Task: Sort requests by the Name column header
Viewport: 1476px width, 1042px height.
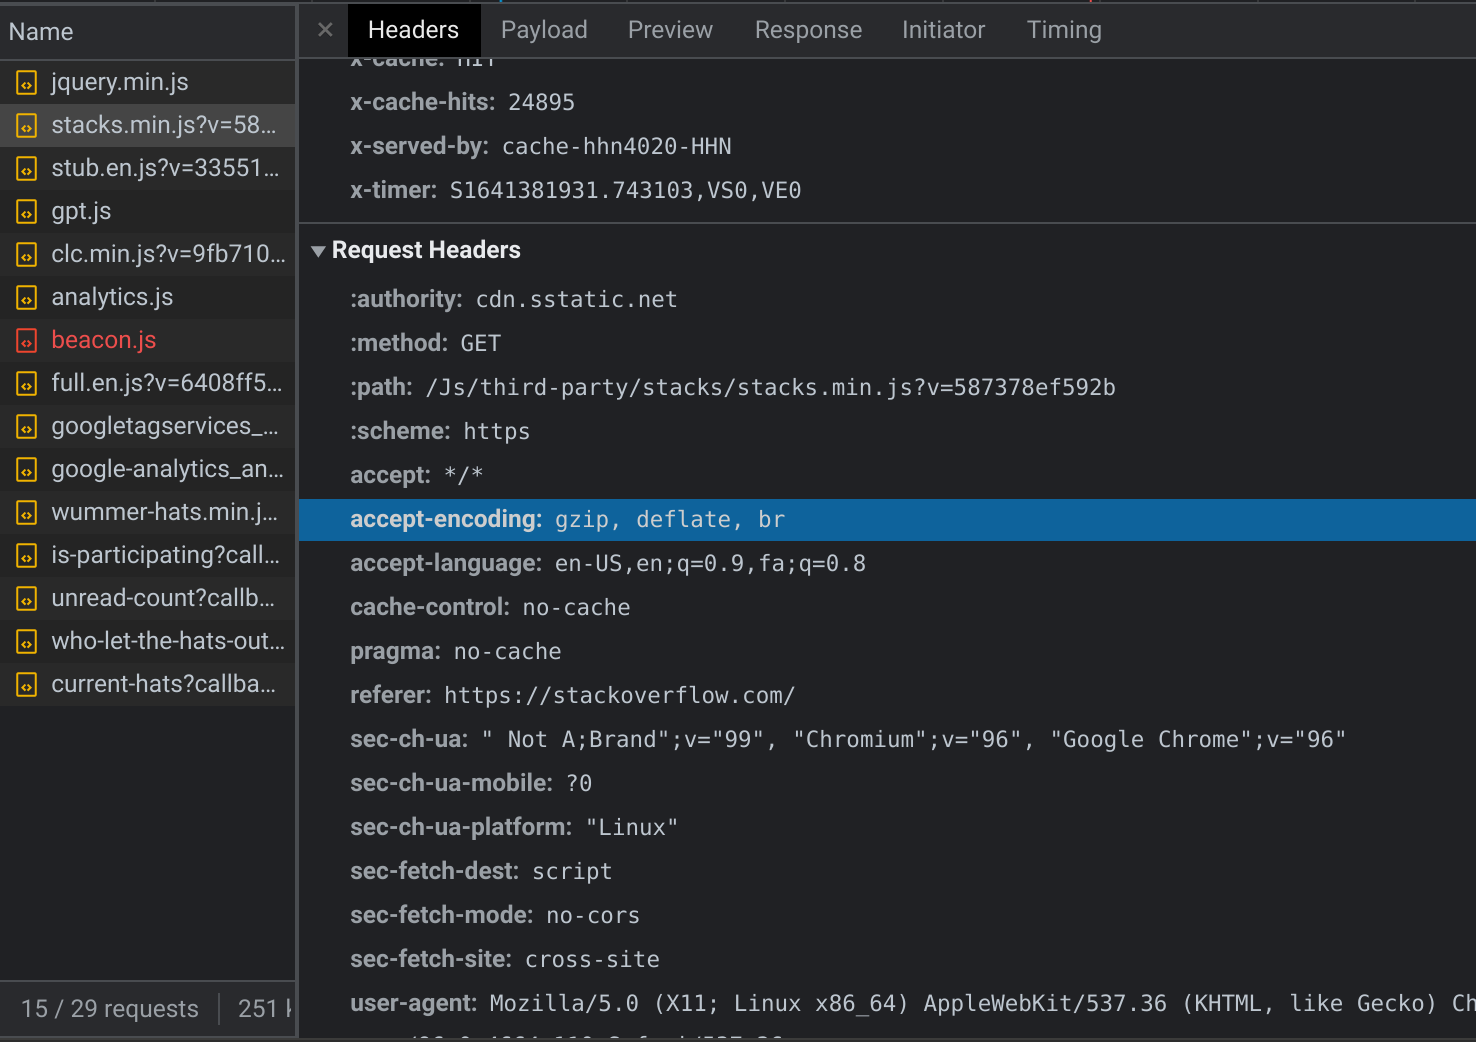Action: 148,32
